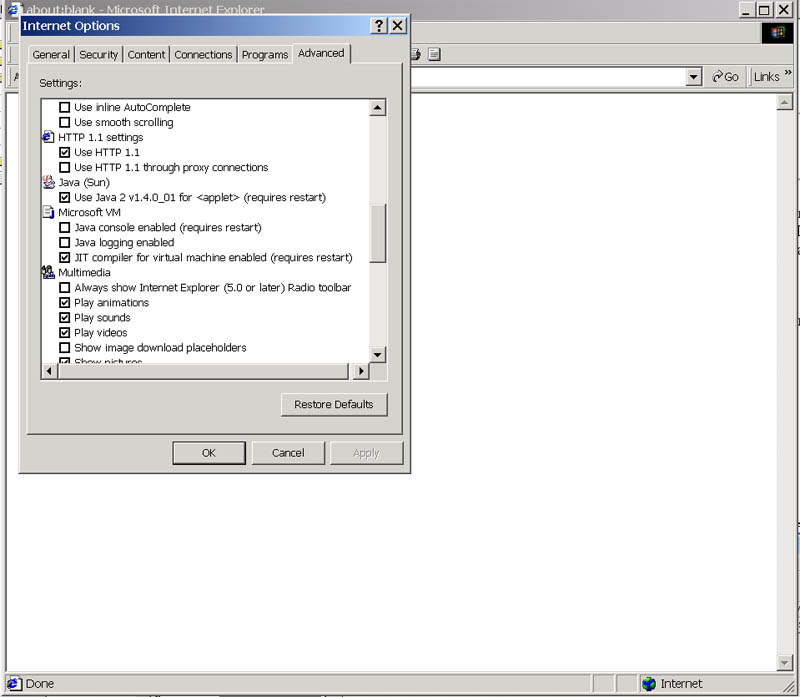Click the settings list vertical scrollbar thumb

point(378,233)
